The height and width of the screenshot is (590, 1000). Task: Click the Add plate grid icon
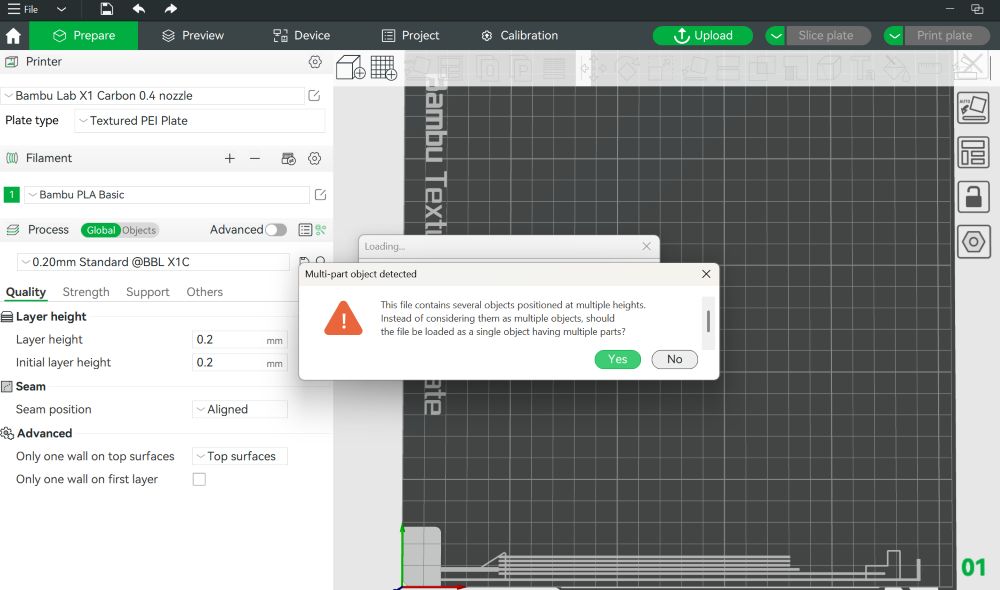[383, 67]
